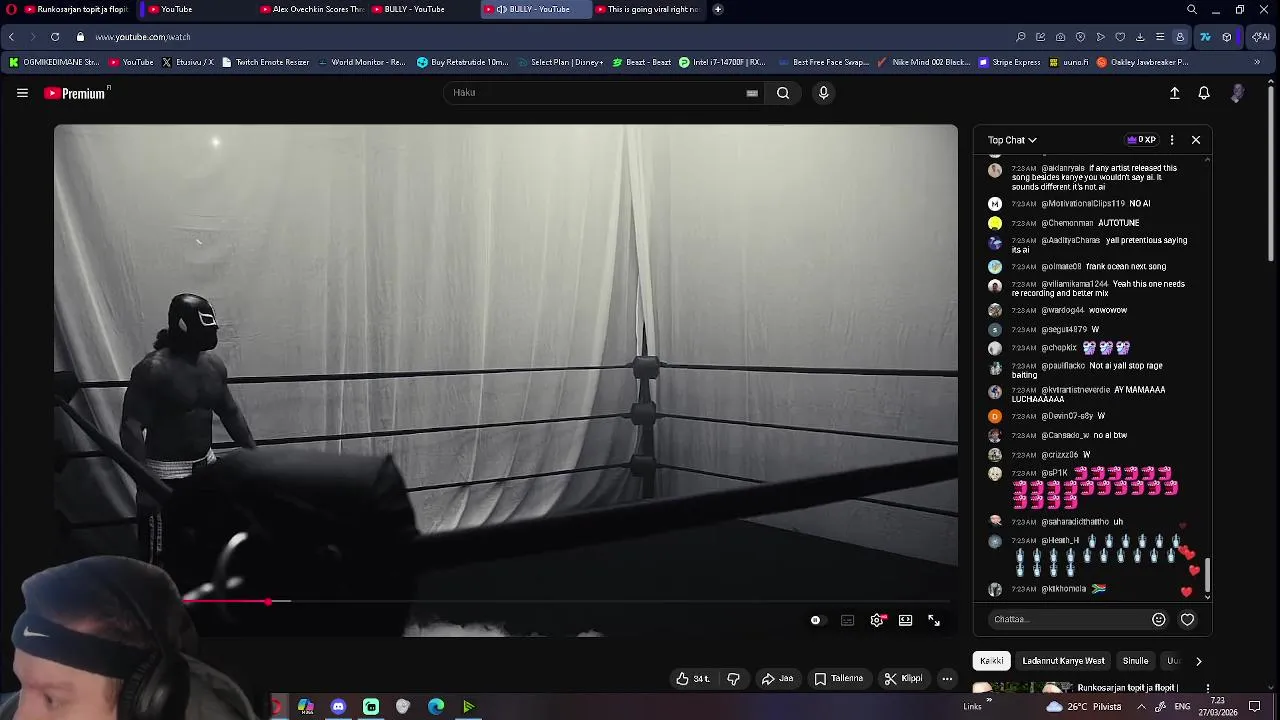This screenshot has height=720, width=1280.
Task: Open Twitch Emote Resizer bookmark
Action: point(265,62)
